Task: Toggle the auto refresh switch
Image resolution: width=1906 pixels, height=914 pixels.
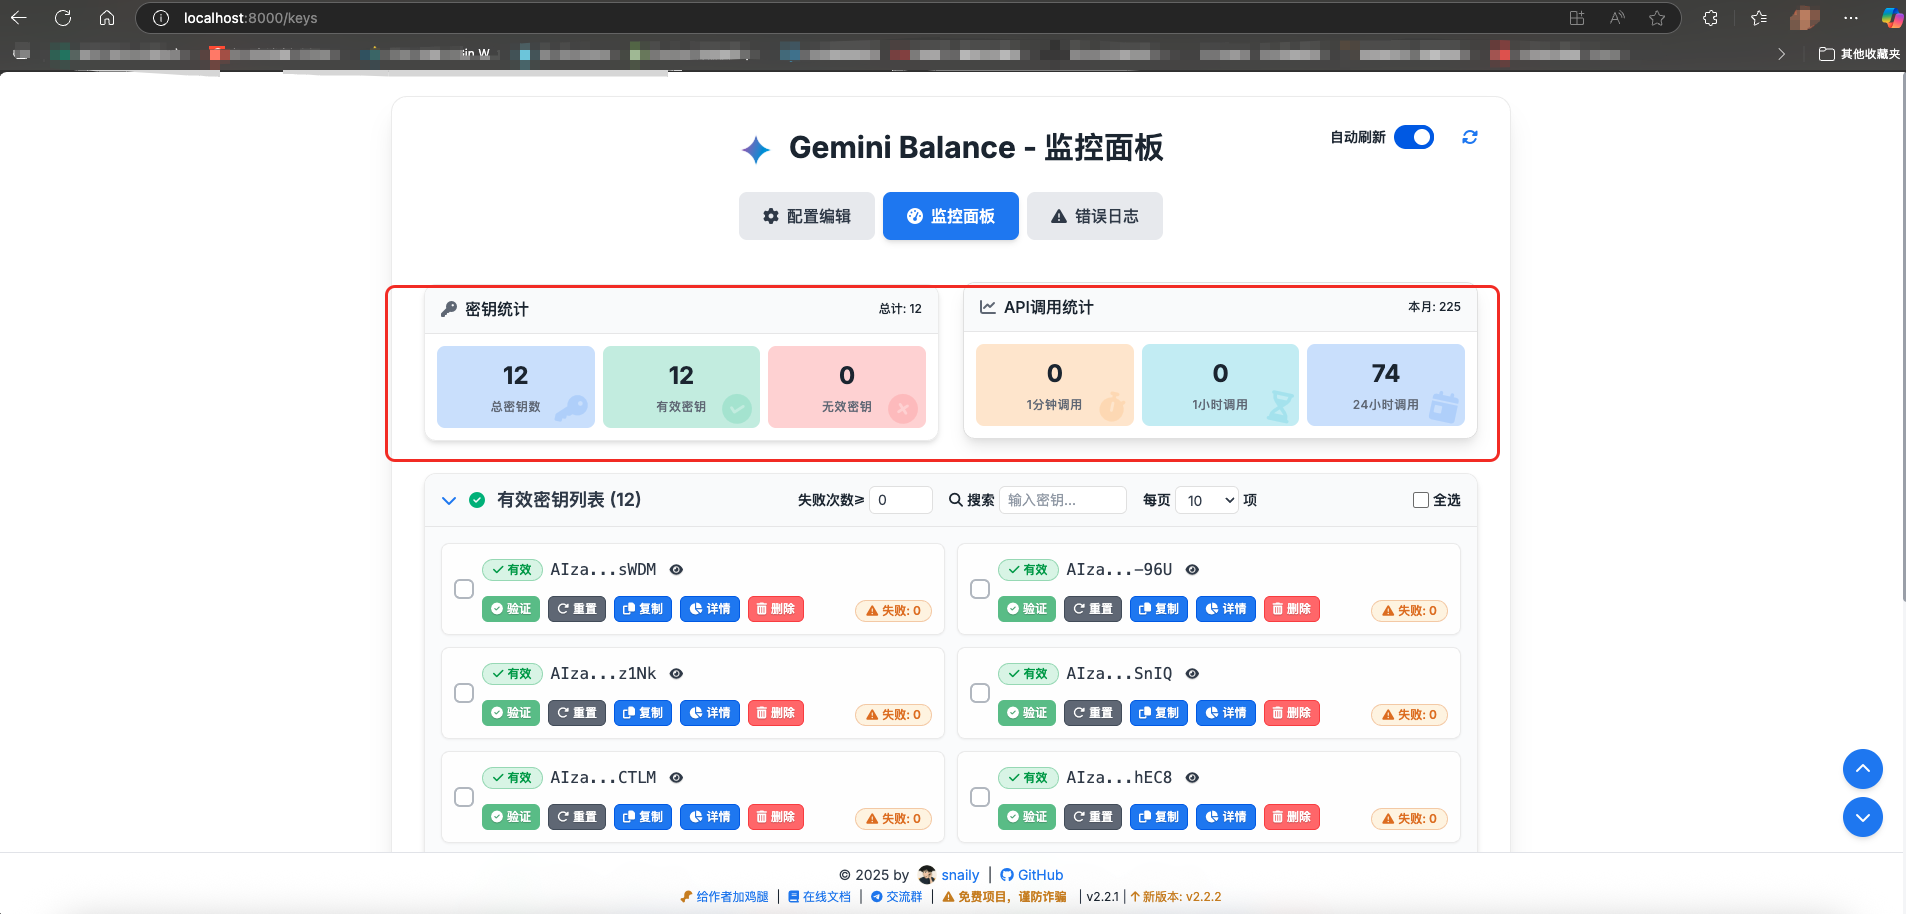Action: coord(1413,137)
